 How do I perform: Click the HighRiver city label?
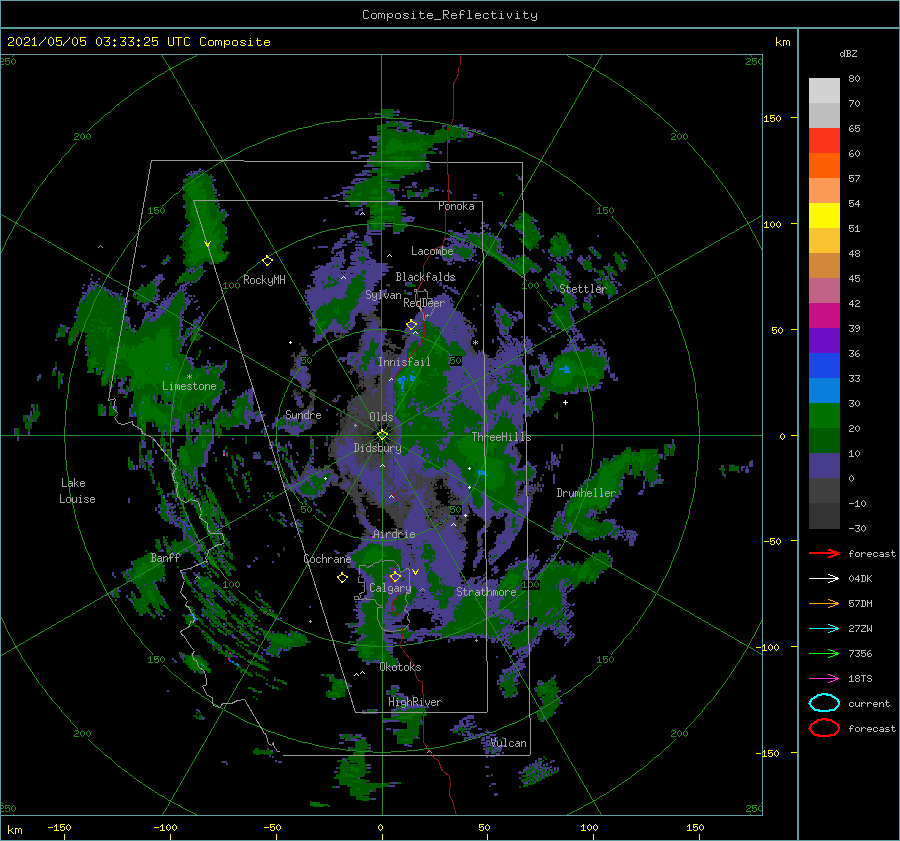pyautogui.click(x=415, y=702)
